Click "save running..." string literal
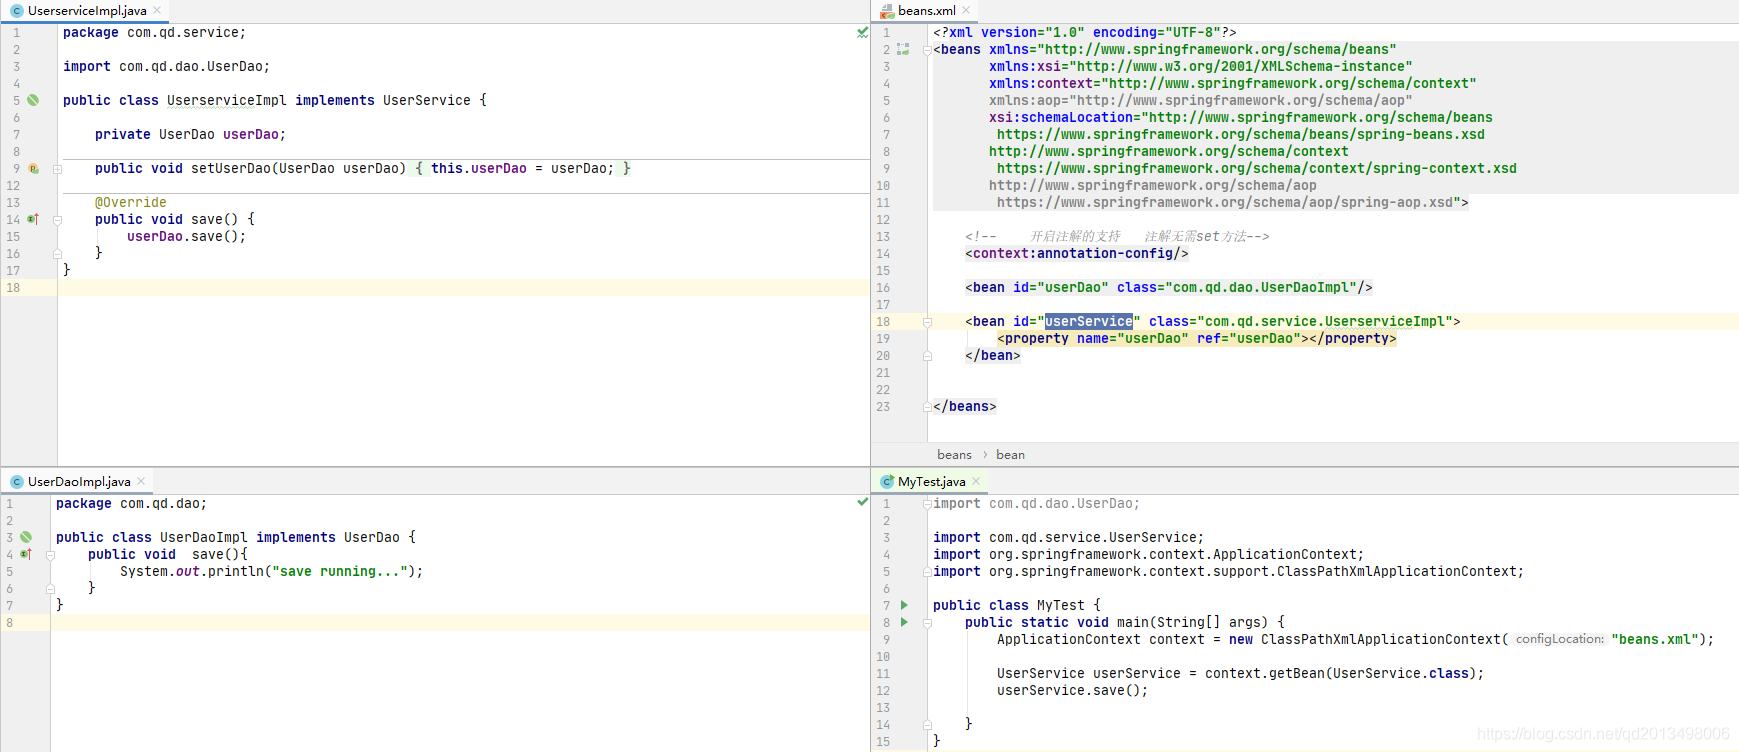This screenshot has height=752, width=1739. click(340, 571)
